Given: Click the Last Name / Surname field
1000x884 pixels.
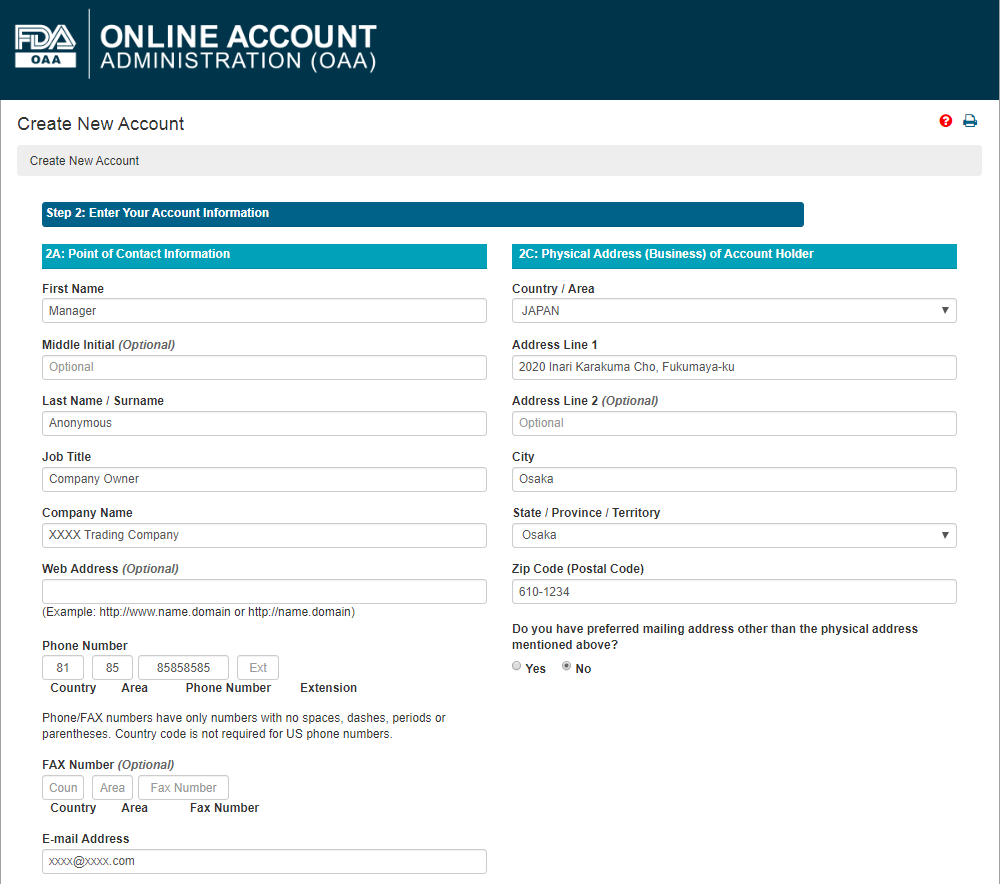Looking at the screenshot, I should pos(264,423).
